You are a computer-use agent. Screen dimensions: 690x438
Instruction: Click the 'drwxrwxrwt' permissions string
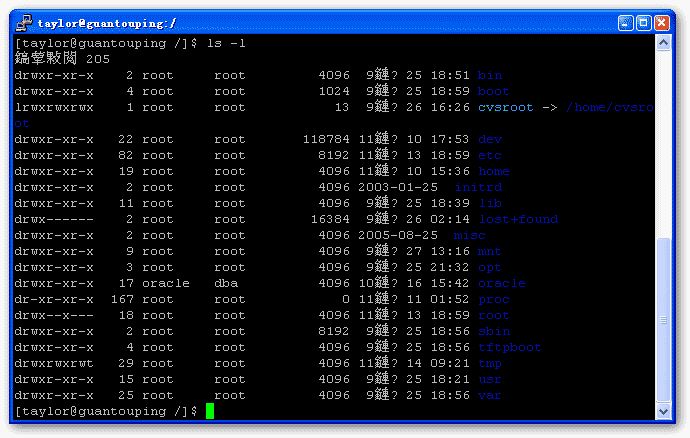pyautogui.click(x=54, y=364)
